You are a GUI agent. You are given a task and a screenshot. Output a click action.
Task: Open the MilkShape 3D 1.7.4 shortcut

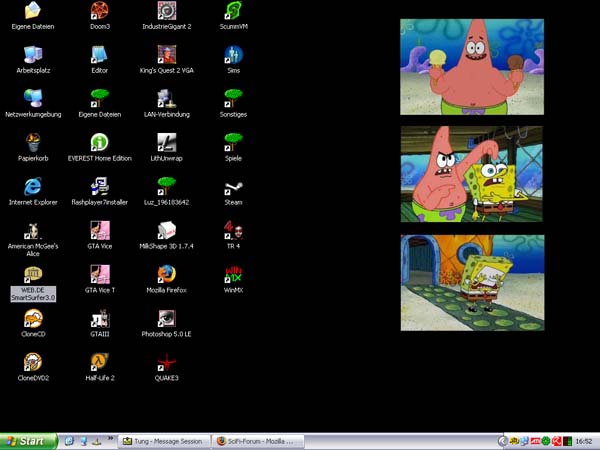[166, 230]
